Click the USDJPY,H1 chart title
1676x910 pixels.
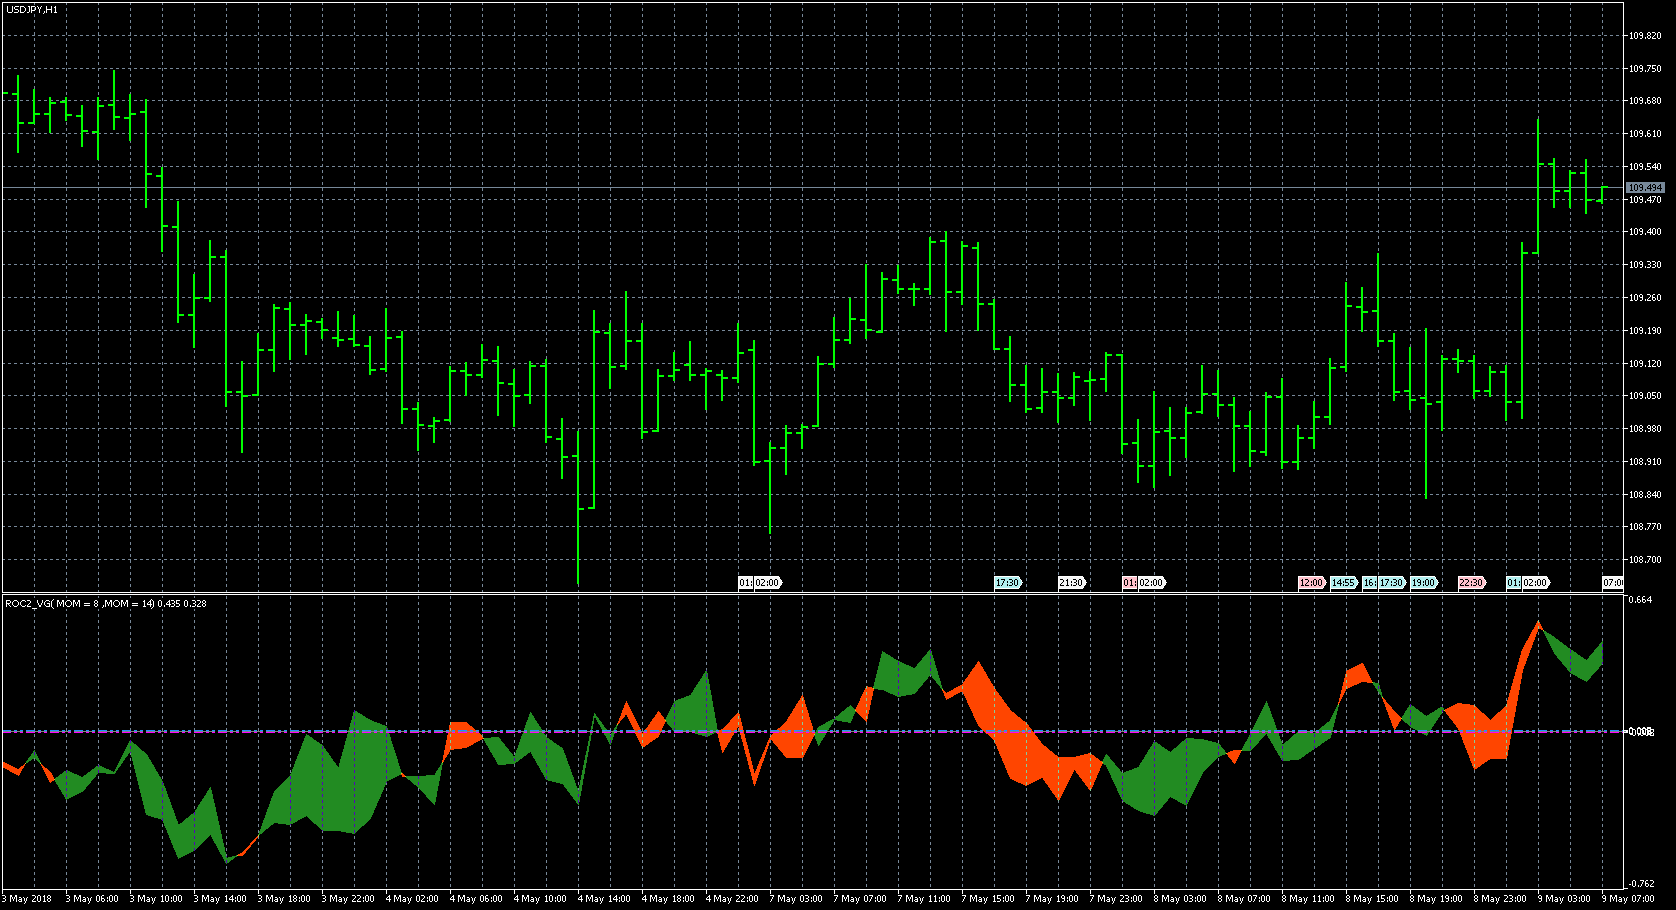pyautogui.click(x=32, y=9)
